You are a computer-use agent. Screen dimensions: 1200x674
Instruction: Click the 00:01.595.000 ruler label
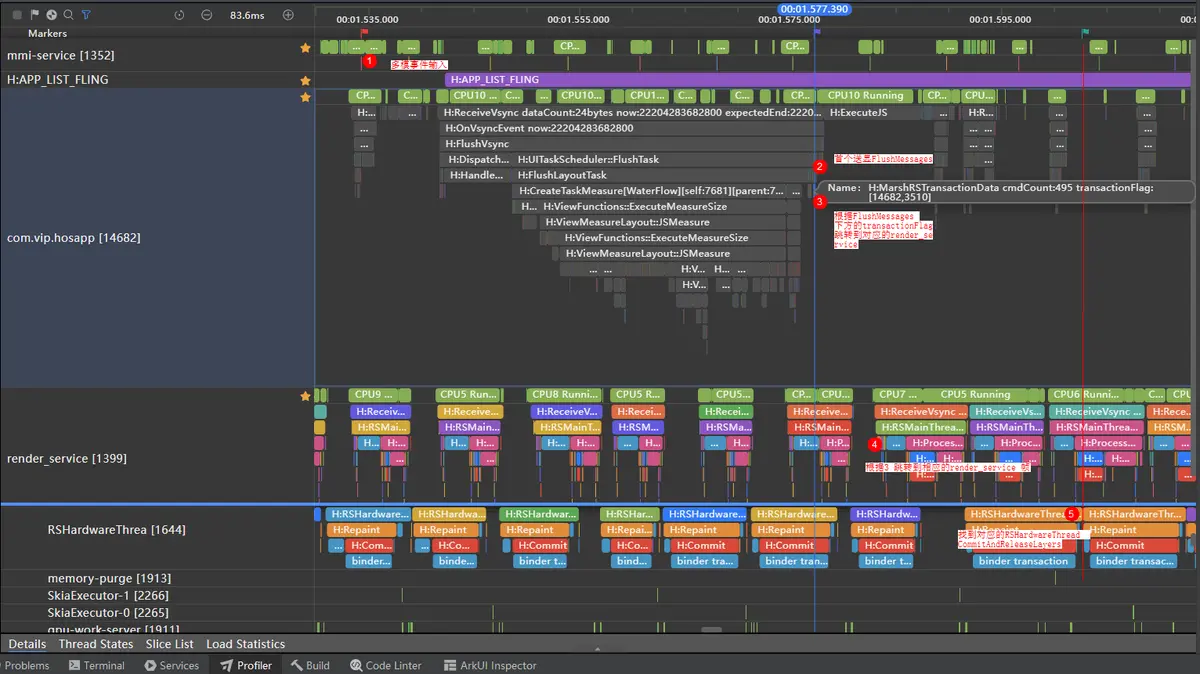point(999,19)
